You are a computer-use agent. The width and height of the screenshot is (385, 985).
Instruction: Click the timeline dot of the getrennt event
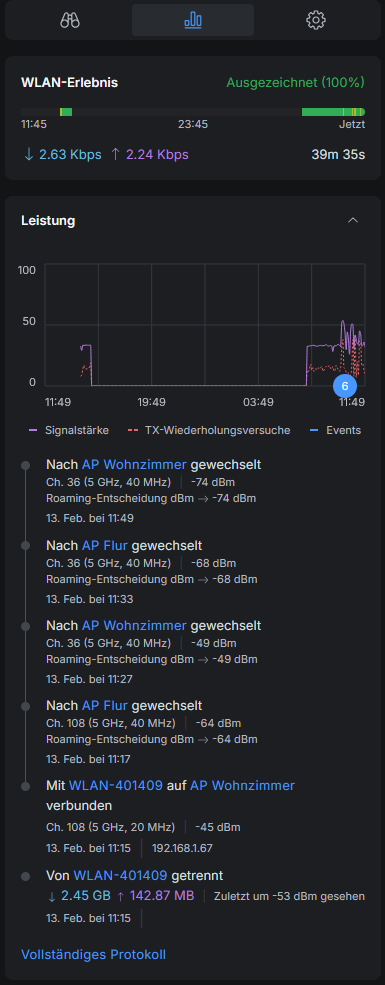pos(25,876)
